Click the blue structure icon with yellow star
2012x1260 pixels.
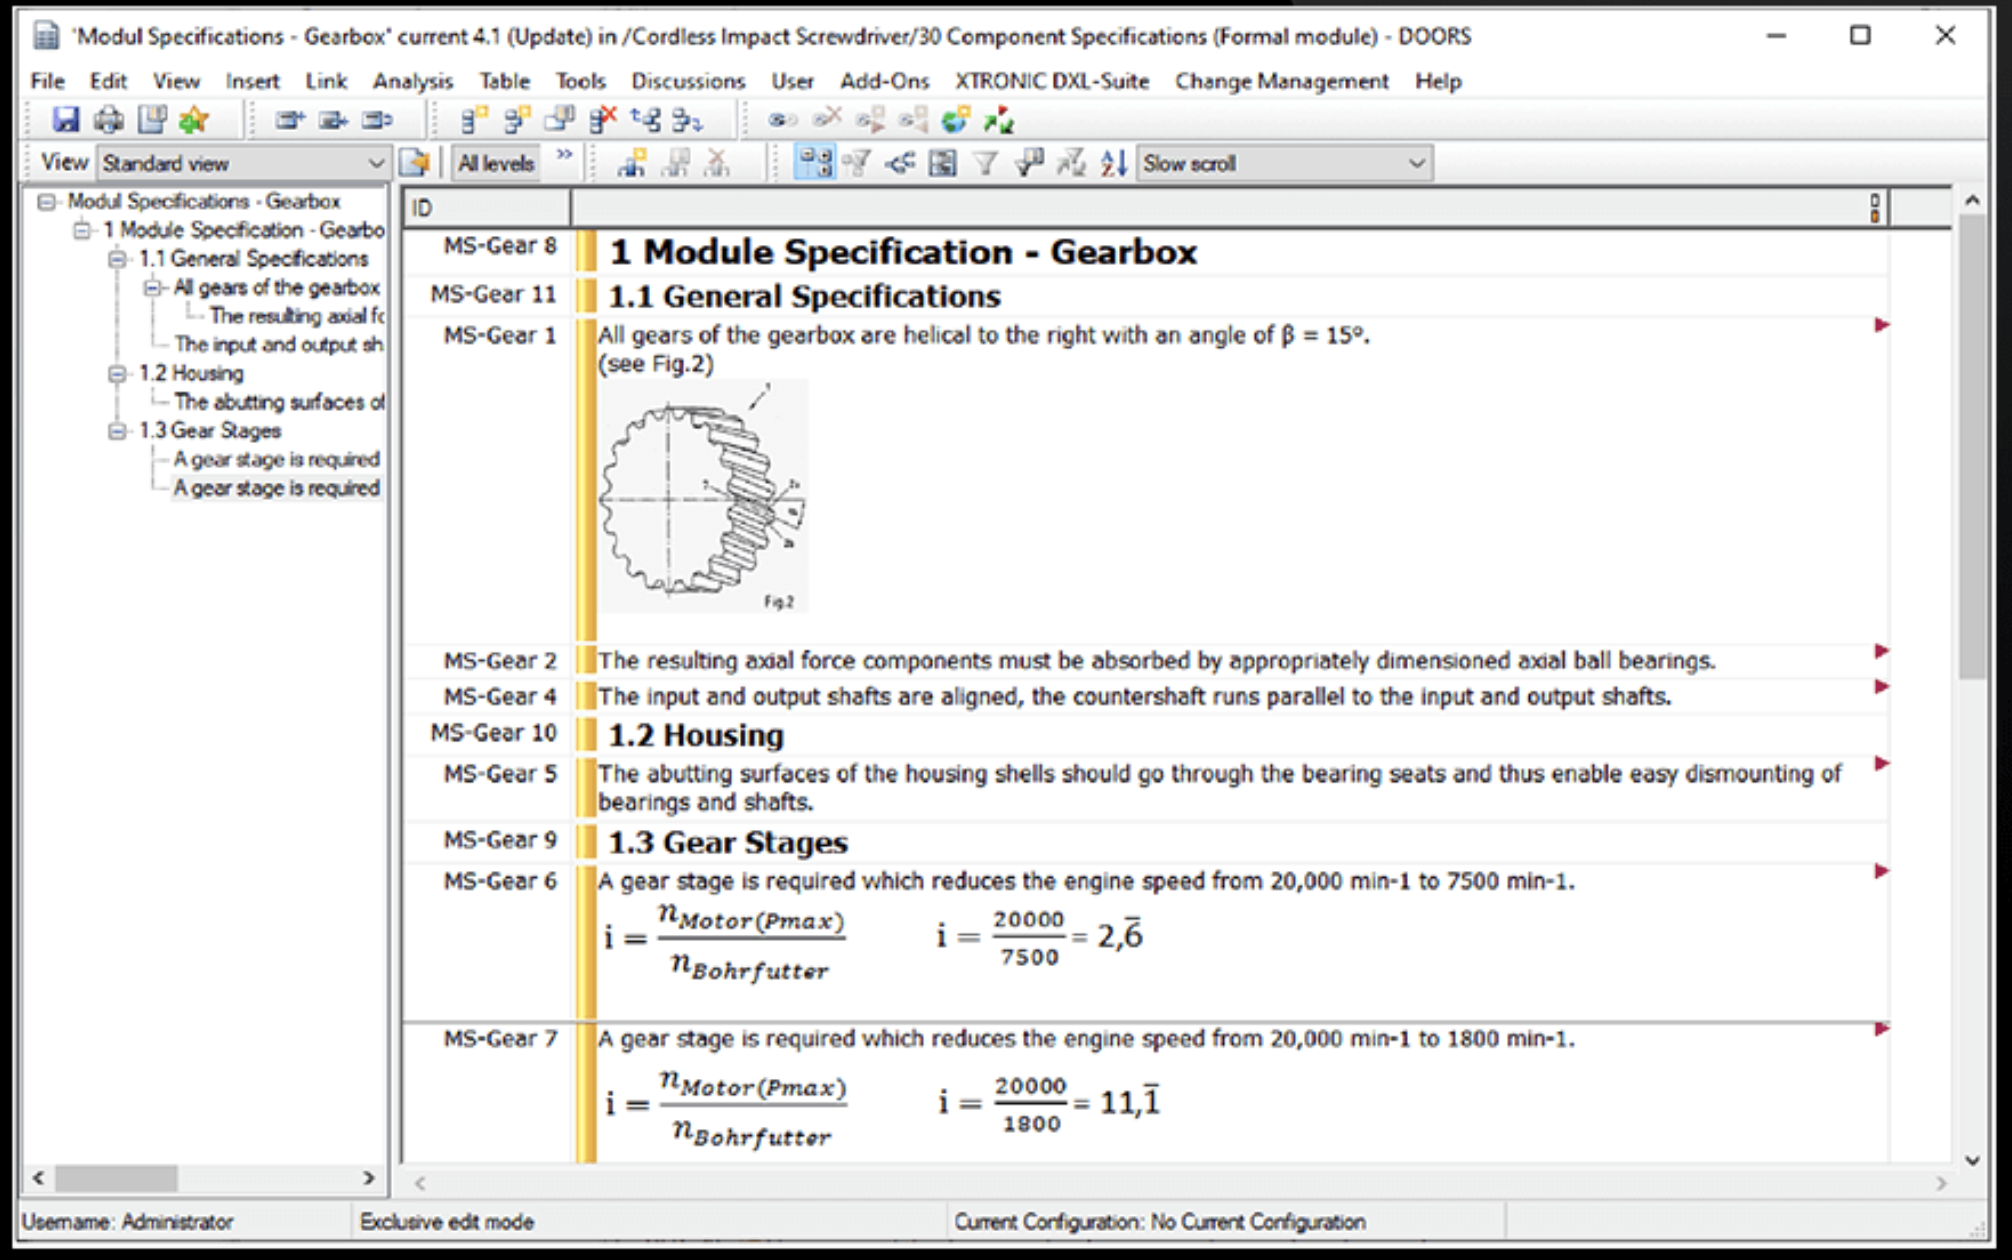click(x=631, y=163)
